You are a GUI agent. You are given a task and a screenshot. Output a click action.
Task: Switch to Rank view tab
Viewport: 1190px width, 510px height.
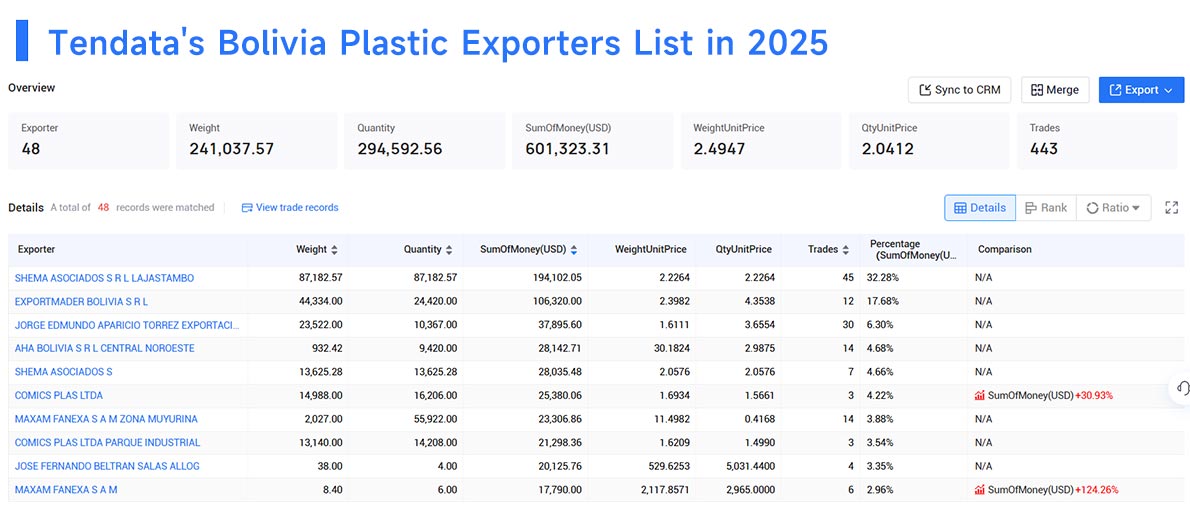pyautogui.click(x=1046, y=208)
